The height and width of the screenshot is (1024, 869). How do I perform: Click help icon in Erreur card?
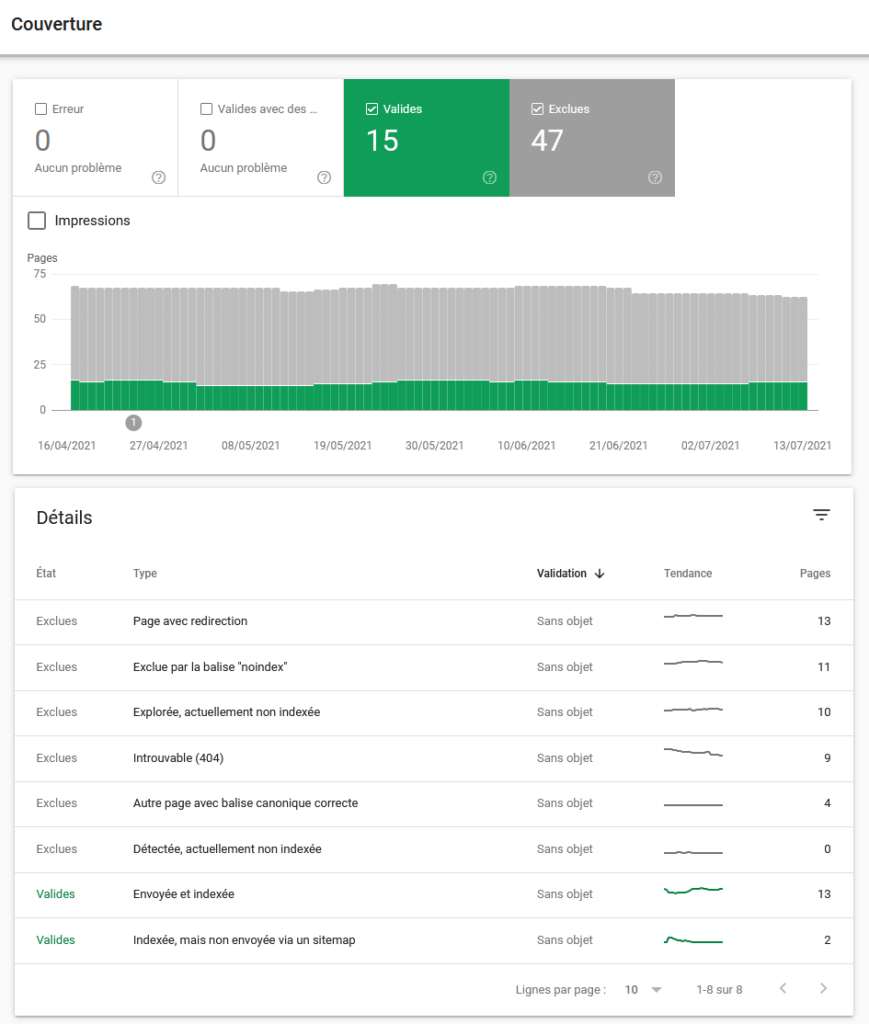(158, 178)
